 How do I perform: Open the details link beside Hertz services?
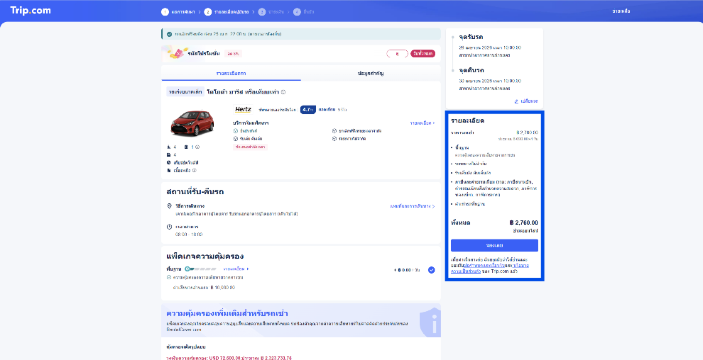tap(422, 123)
